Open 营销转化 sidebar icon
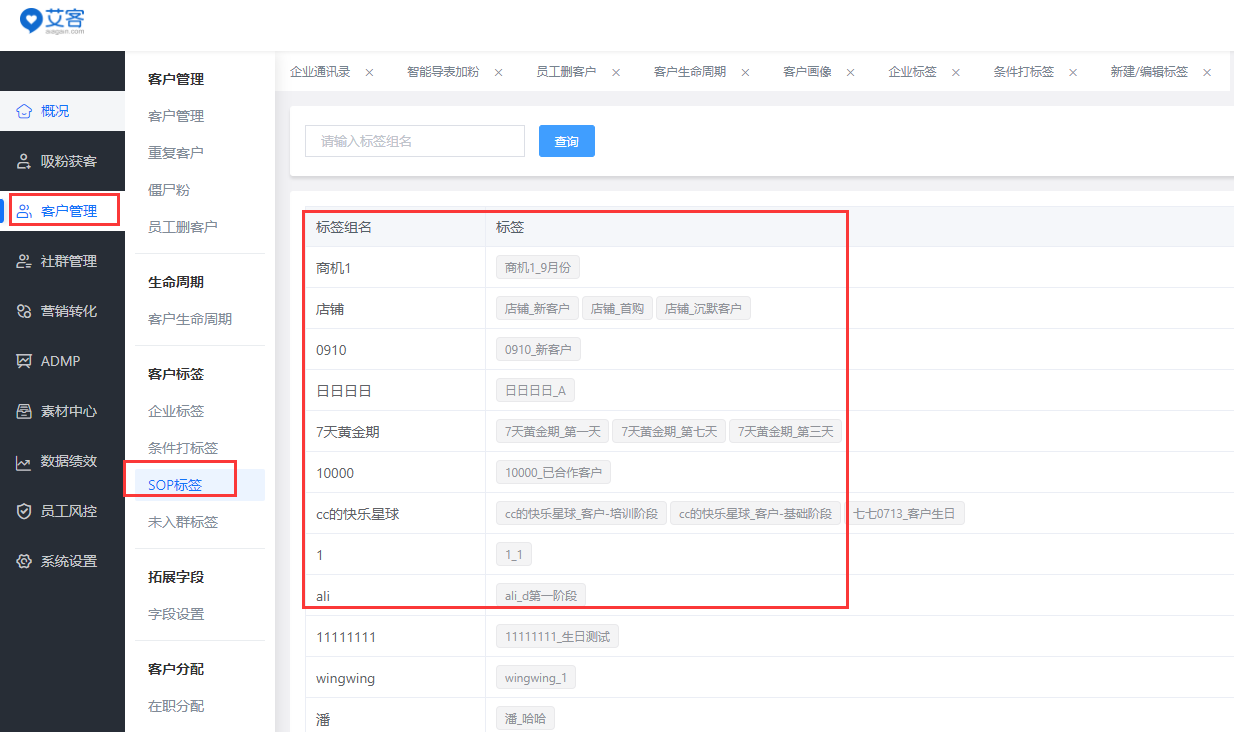This screenshot has width=1234, height=732. 24,311
